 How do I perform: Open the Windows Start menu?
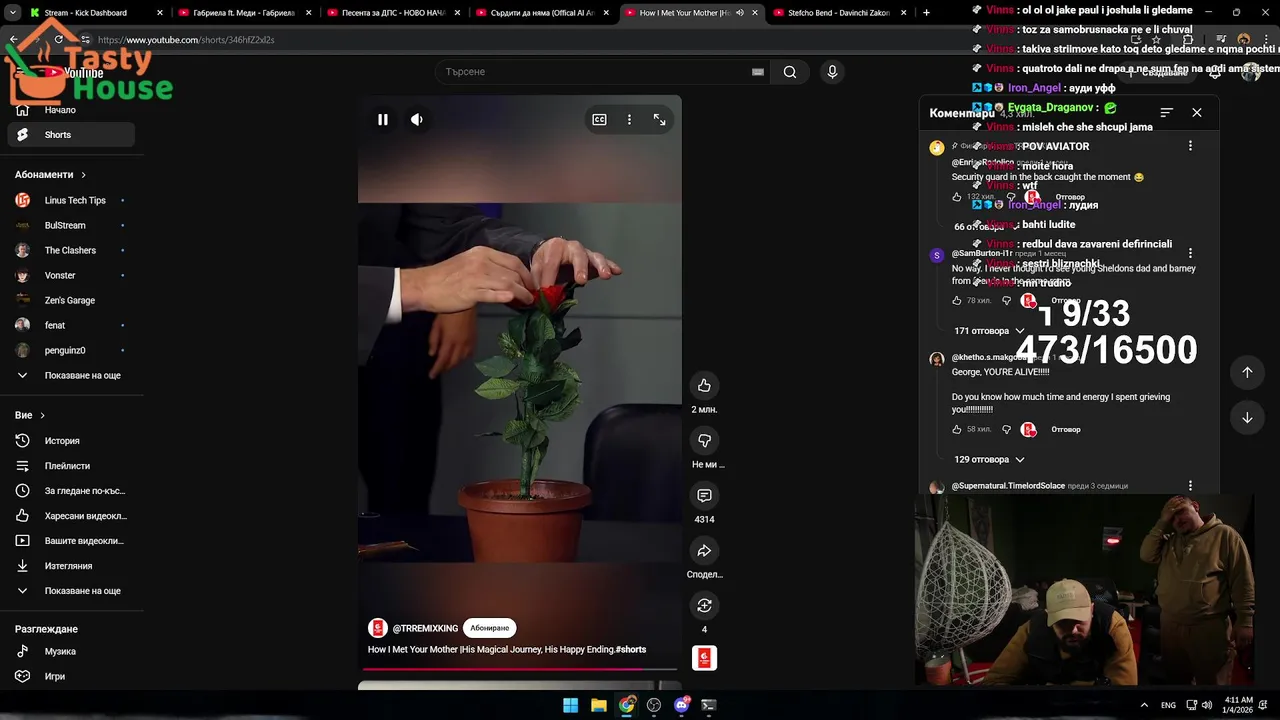[x=570, y=705]
